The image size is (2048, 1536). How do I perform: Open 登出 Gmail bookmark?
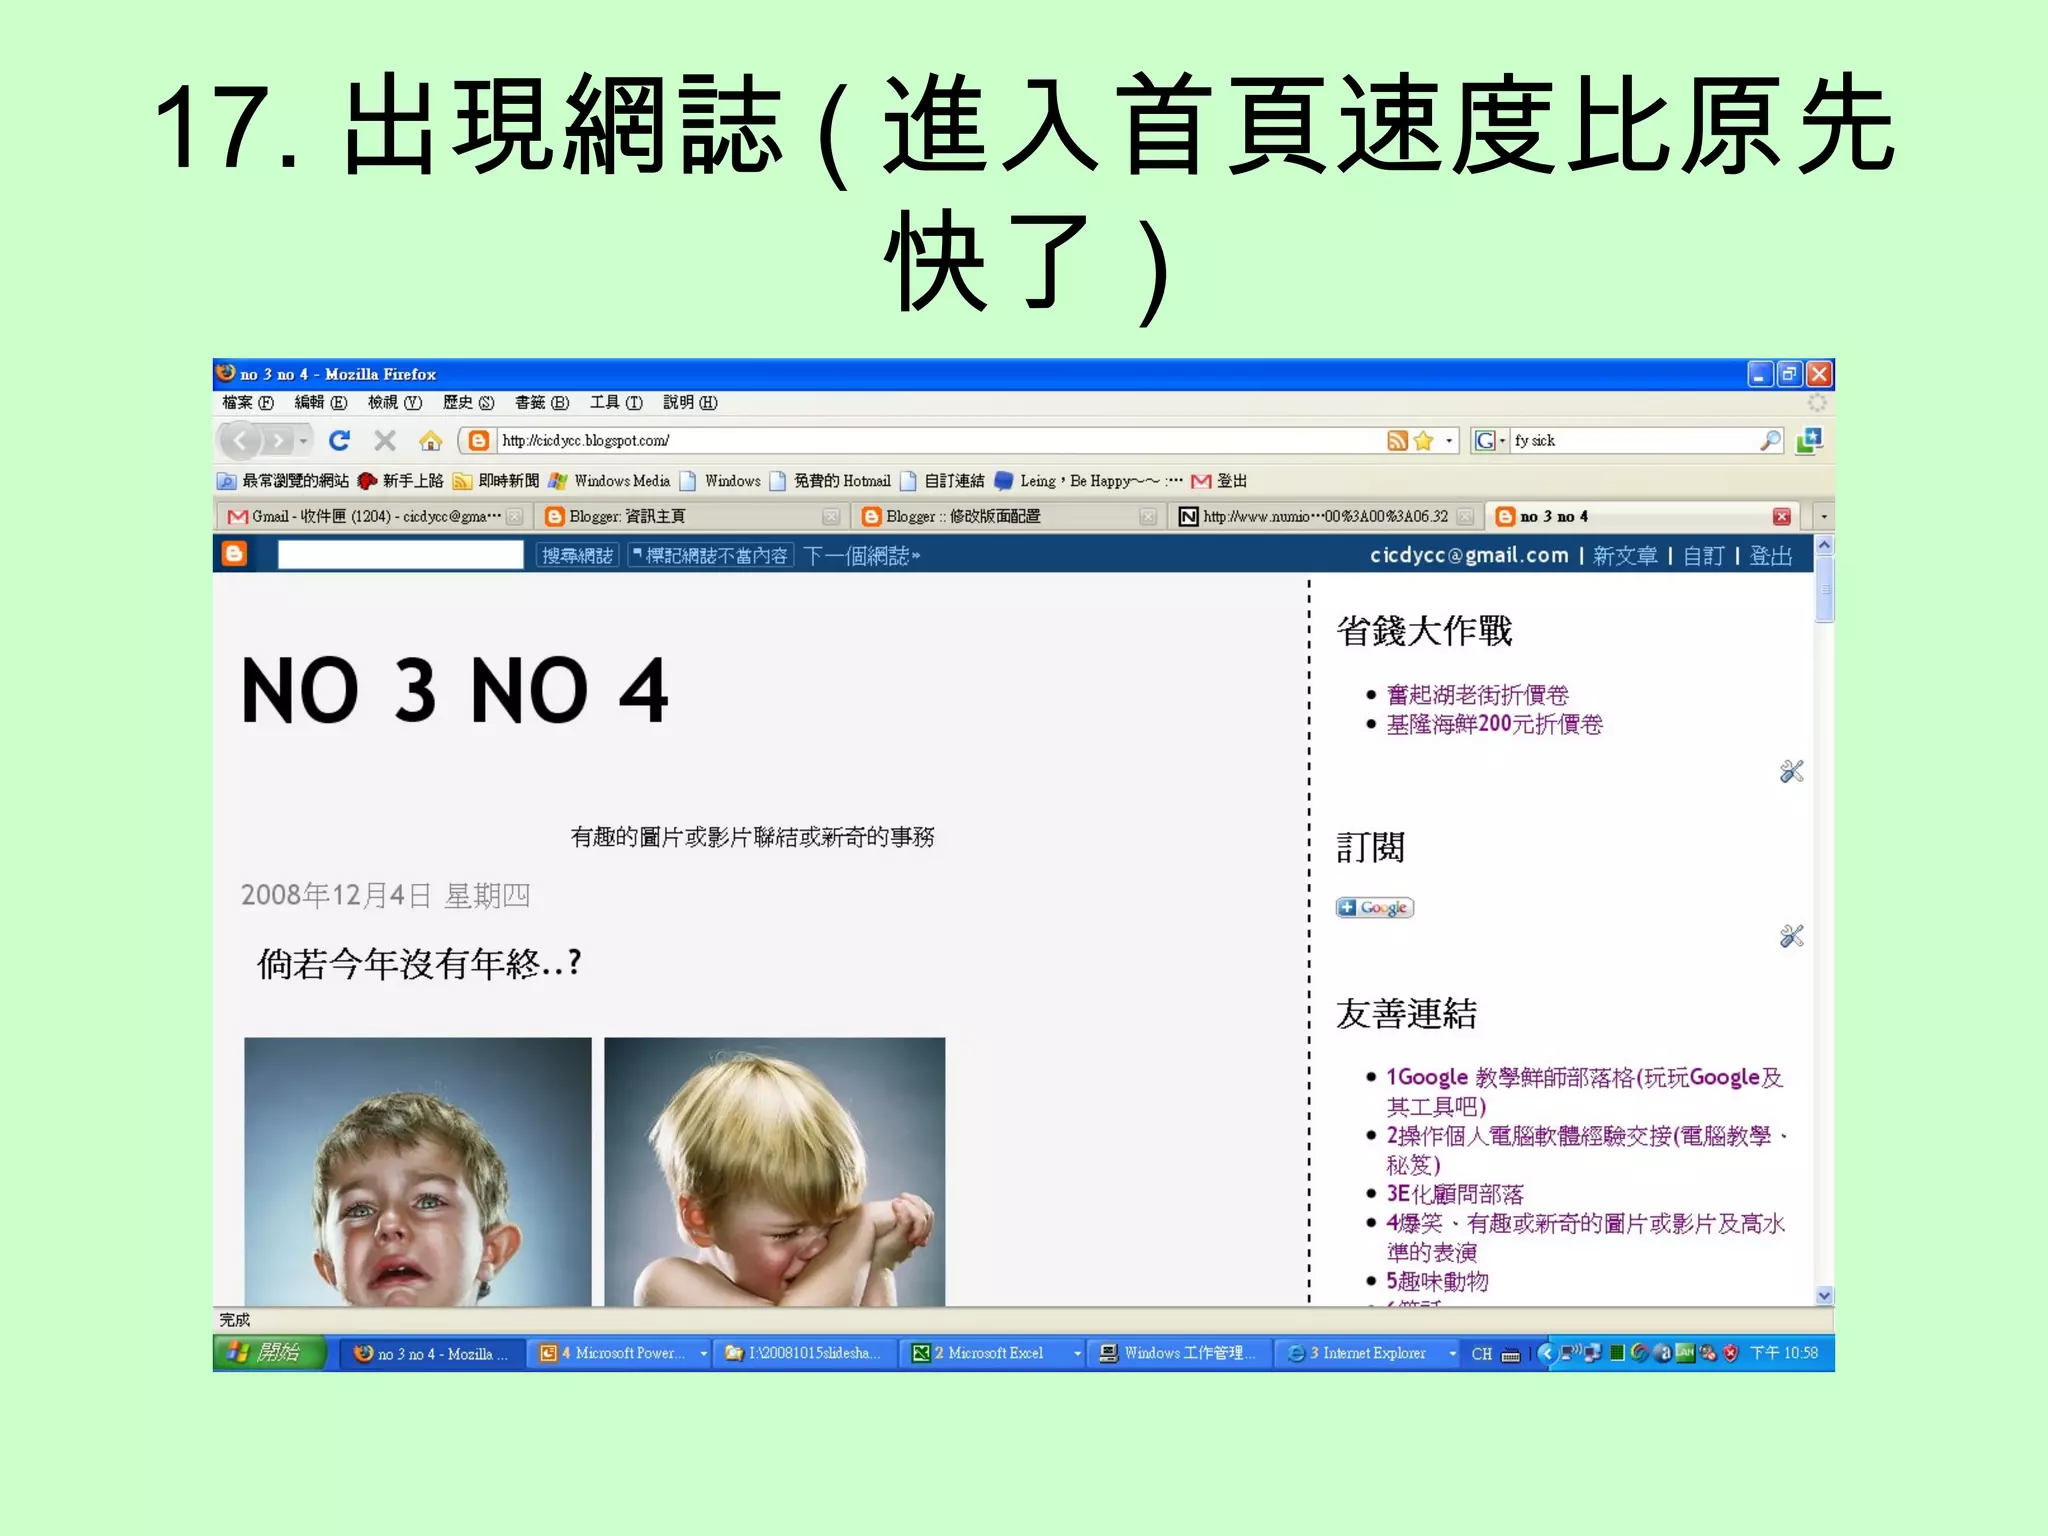pos(1219,481)
